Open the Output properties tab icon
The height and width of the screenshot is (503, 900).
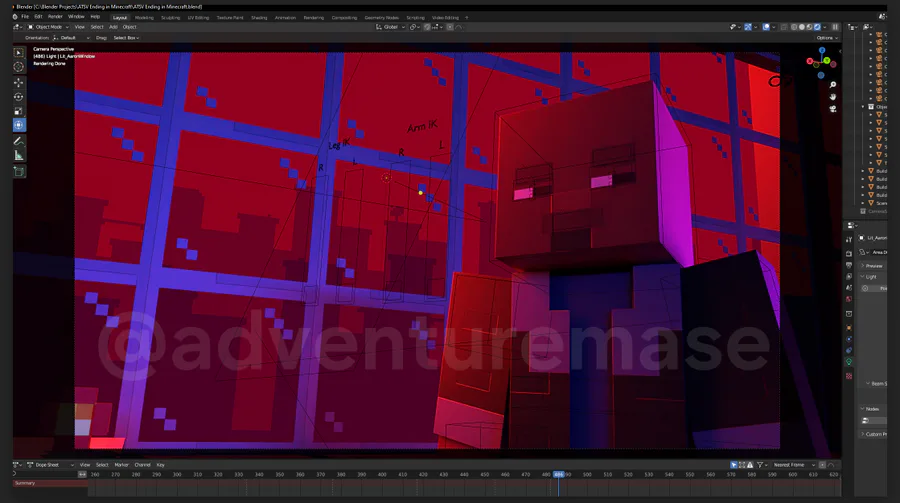point(849,265)
